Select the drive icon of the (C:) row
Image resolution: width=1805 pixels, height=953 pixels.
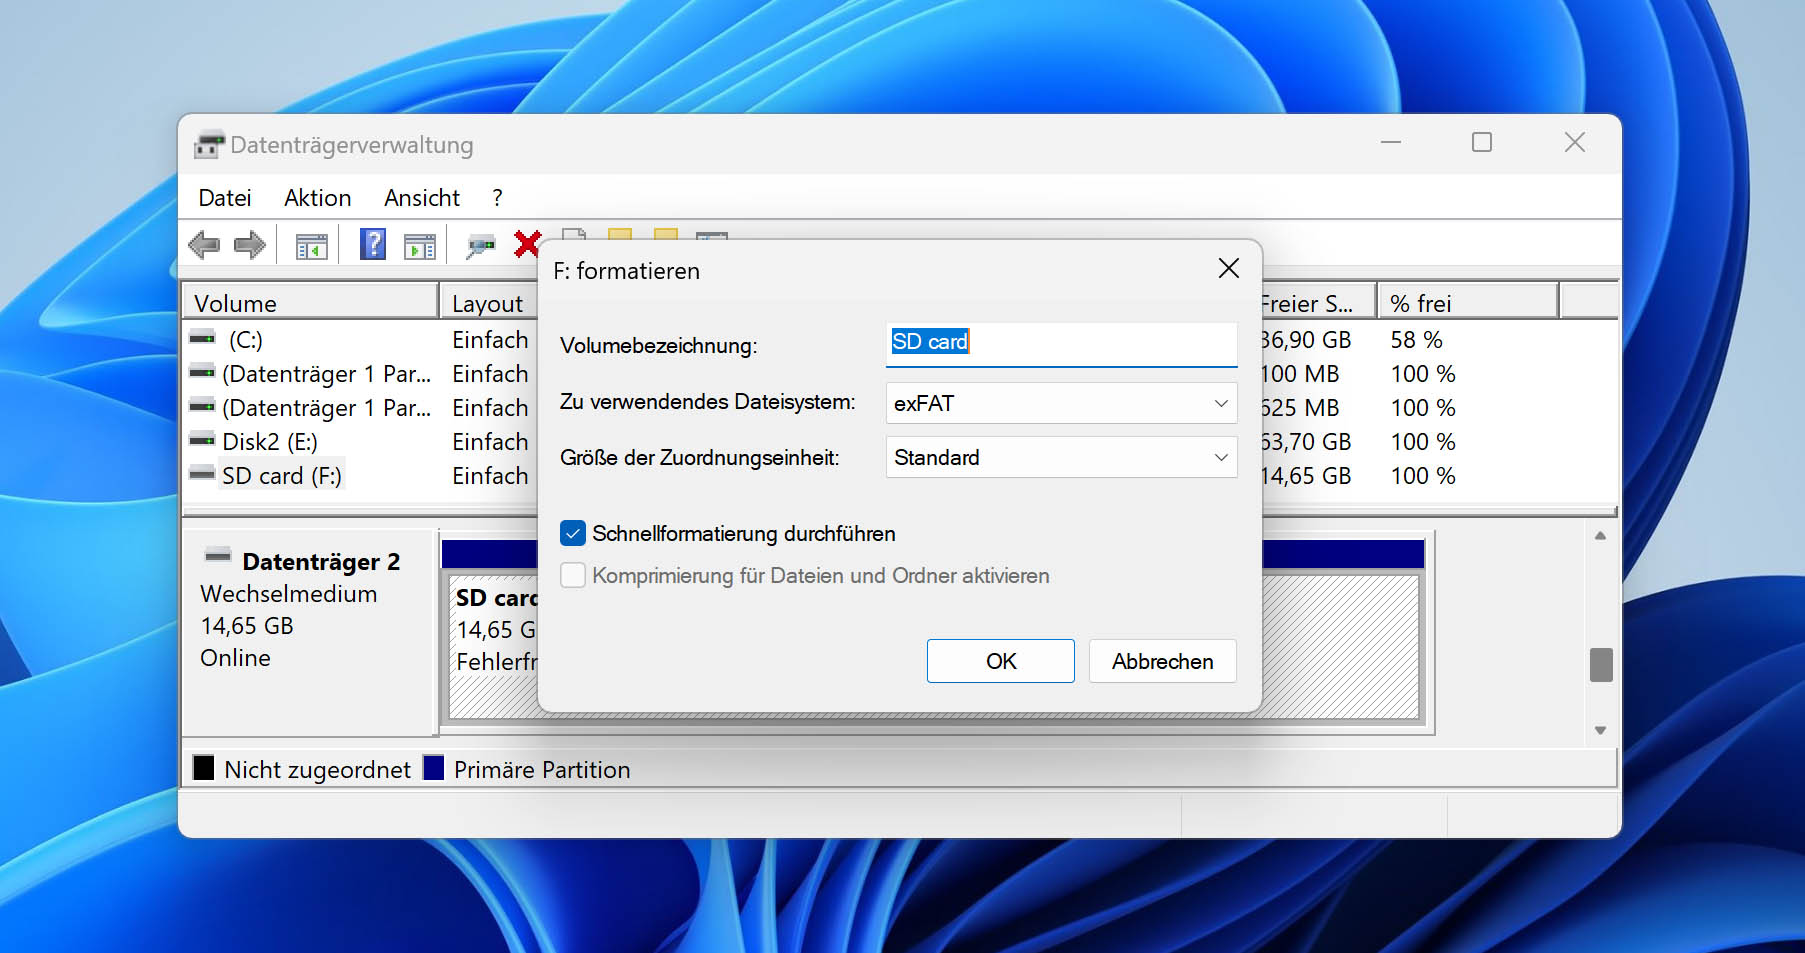[202, 339]
